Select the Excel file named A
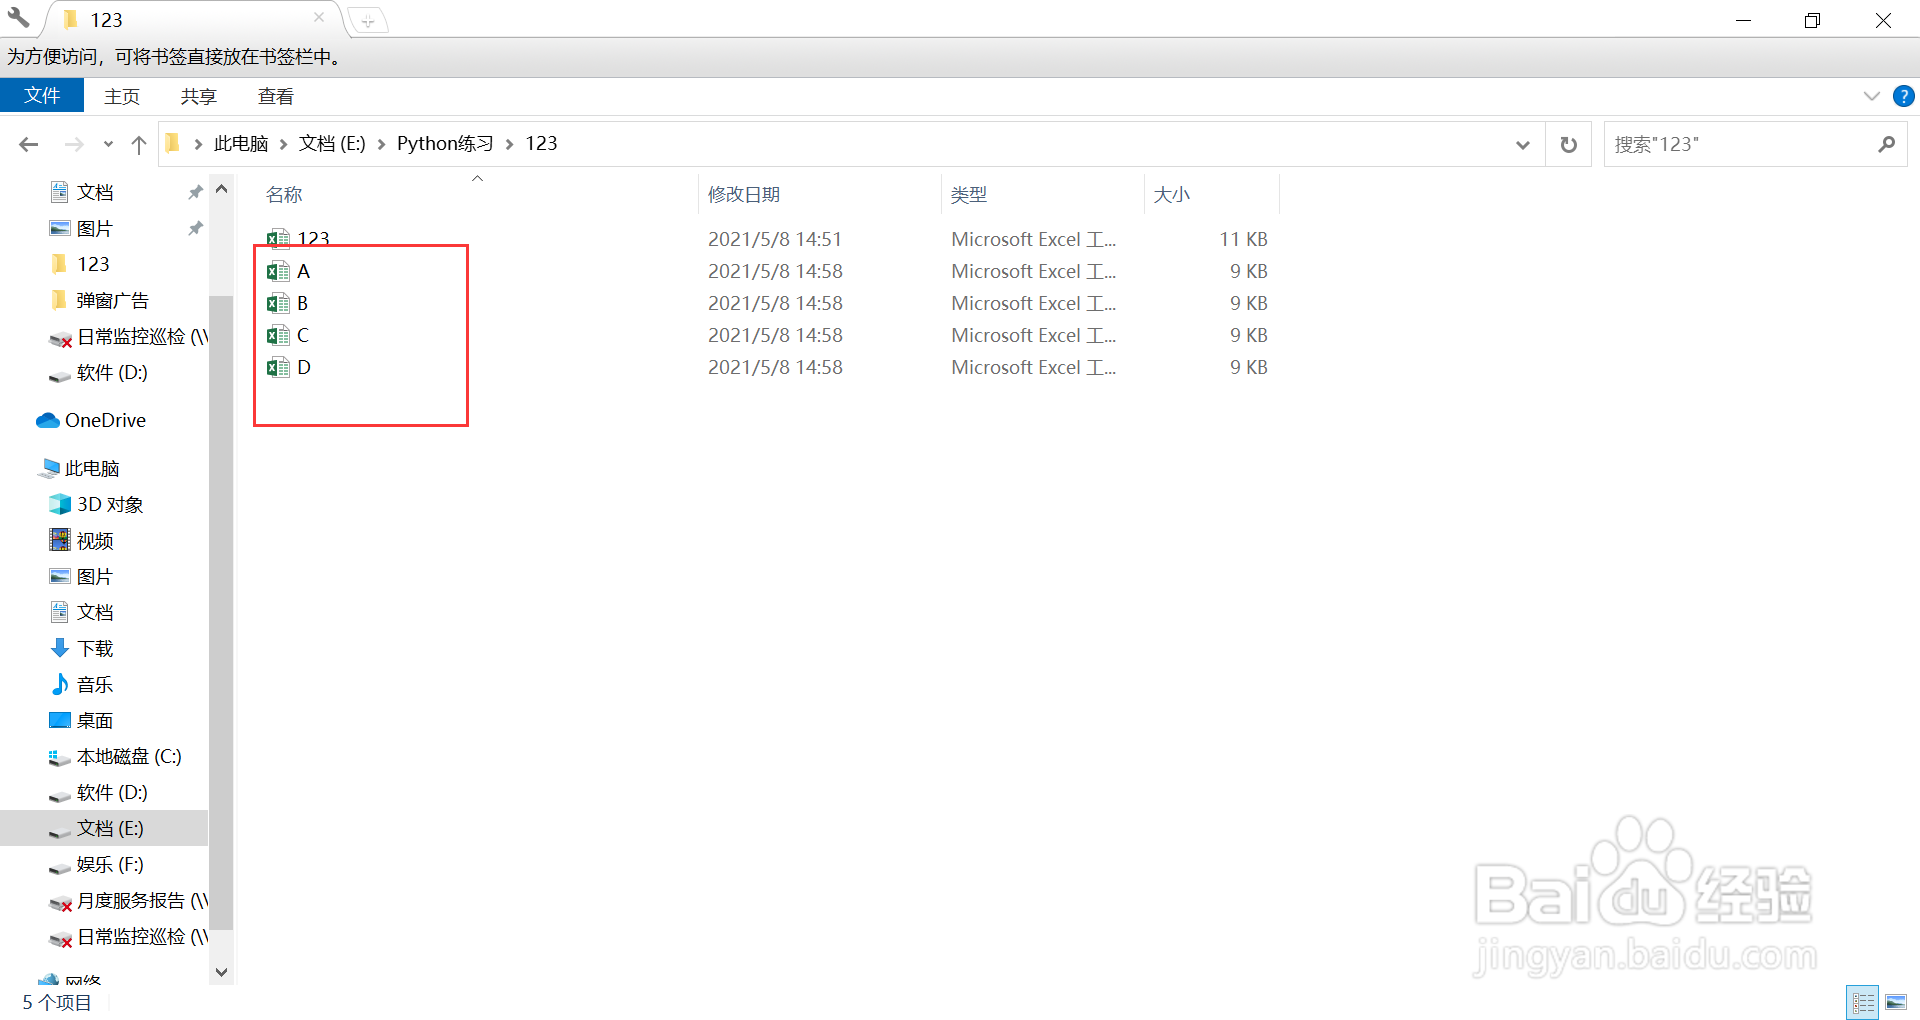This screenshot has width=1920, height=1020. coord(289,271)
